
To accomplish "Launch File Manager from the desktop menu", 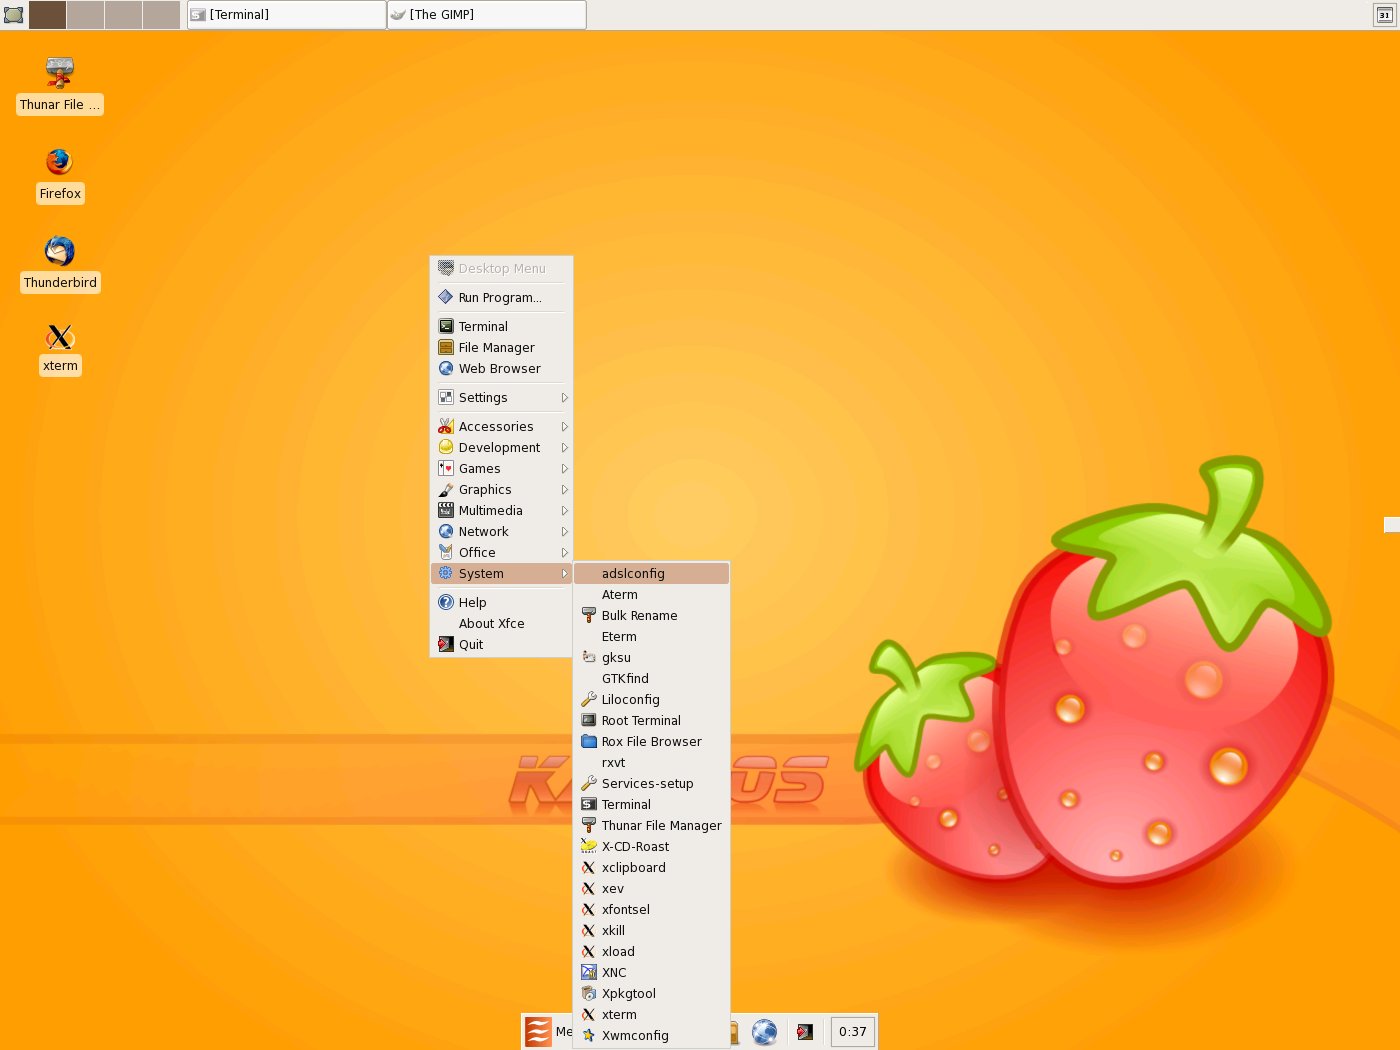I will [x=501, y=348].
